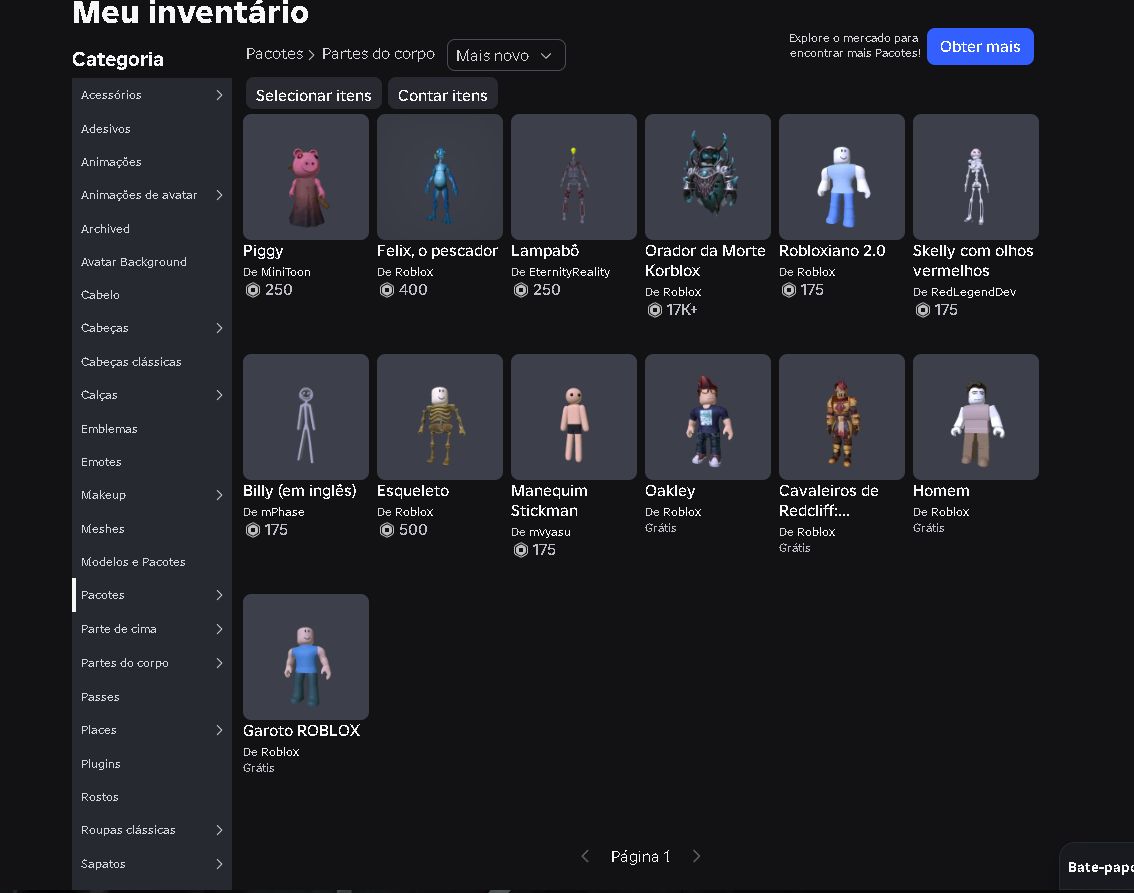Image resolution: width=1134 pixels, height=893 pixels.
Task: Expand the Roupas clássicas chevron
Action: [219, 830]
